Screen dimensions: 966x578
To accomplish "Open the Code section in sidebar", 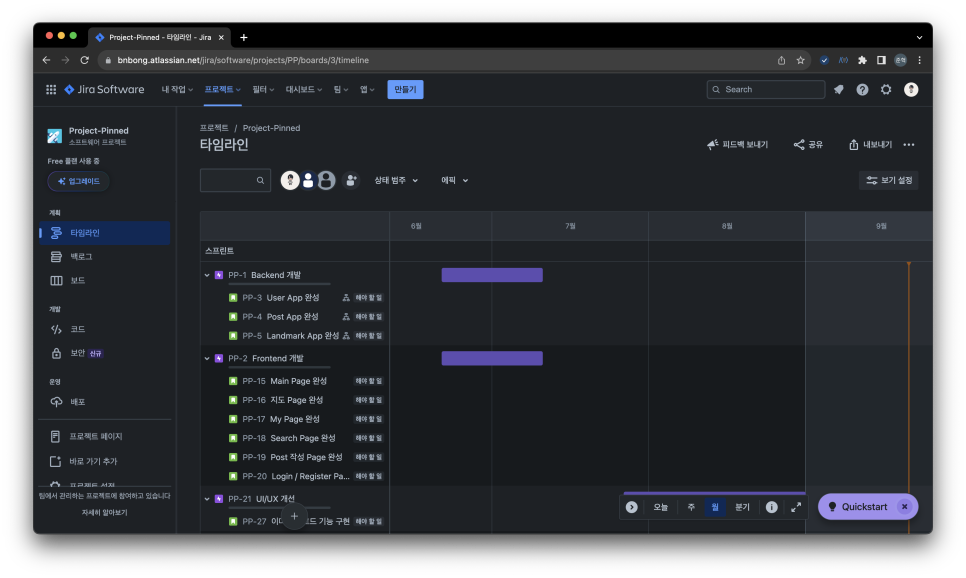I will [x=68, y=329].
